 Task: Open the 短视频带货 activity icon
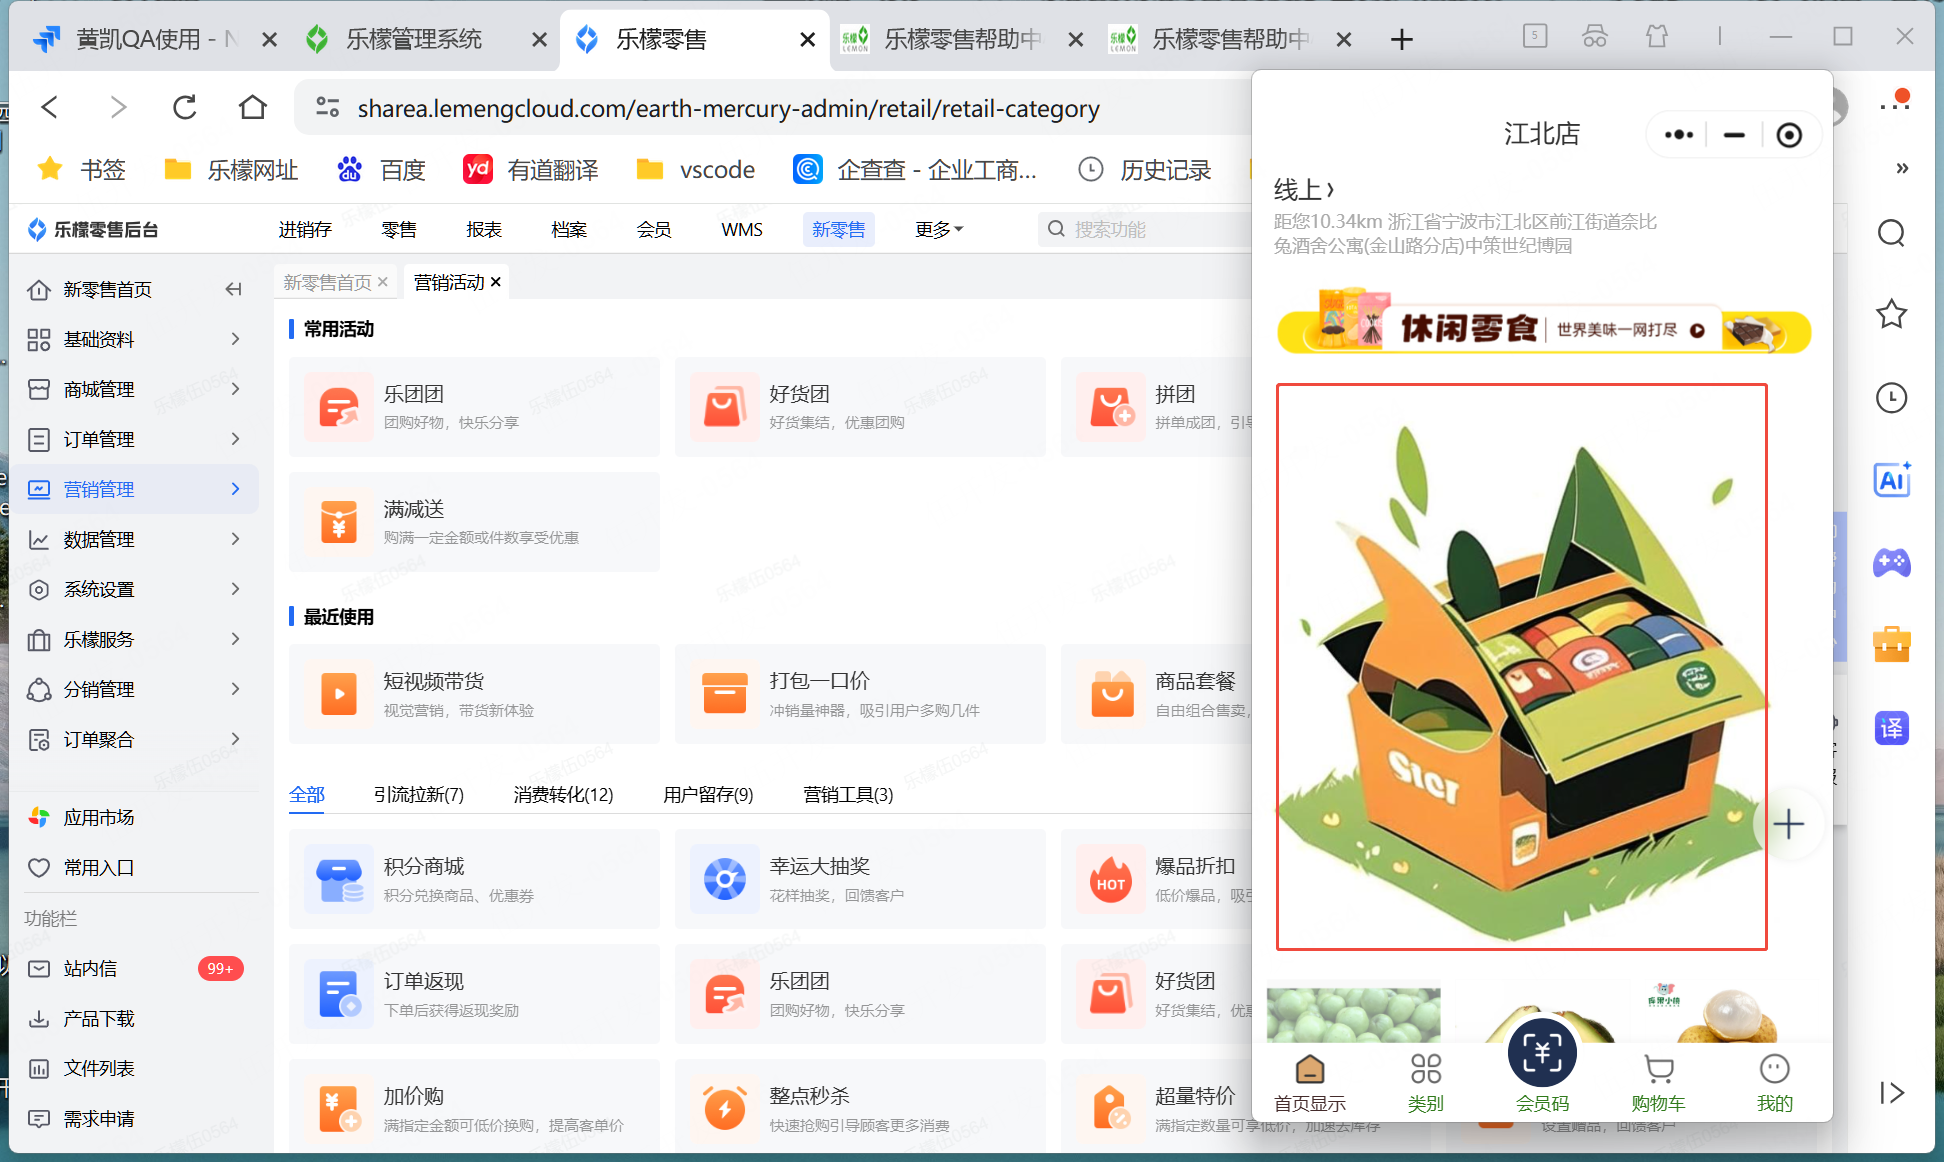pos(339,694)
